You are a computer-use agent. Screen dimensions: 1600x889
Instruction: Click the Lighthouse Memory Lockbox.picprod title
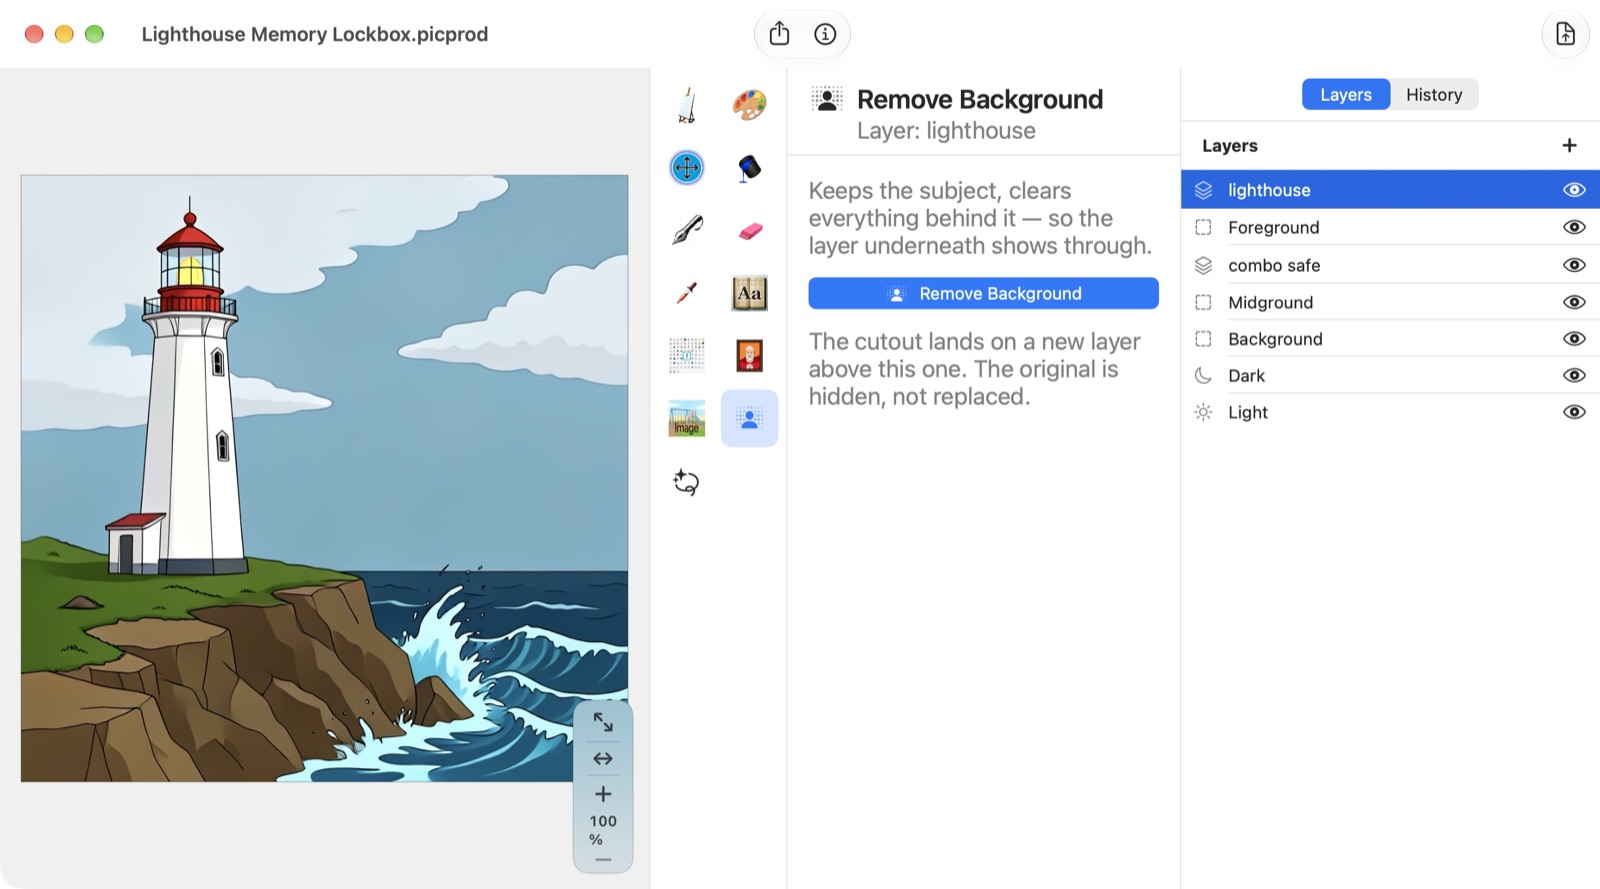coord(315,34)
